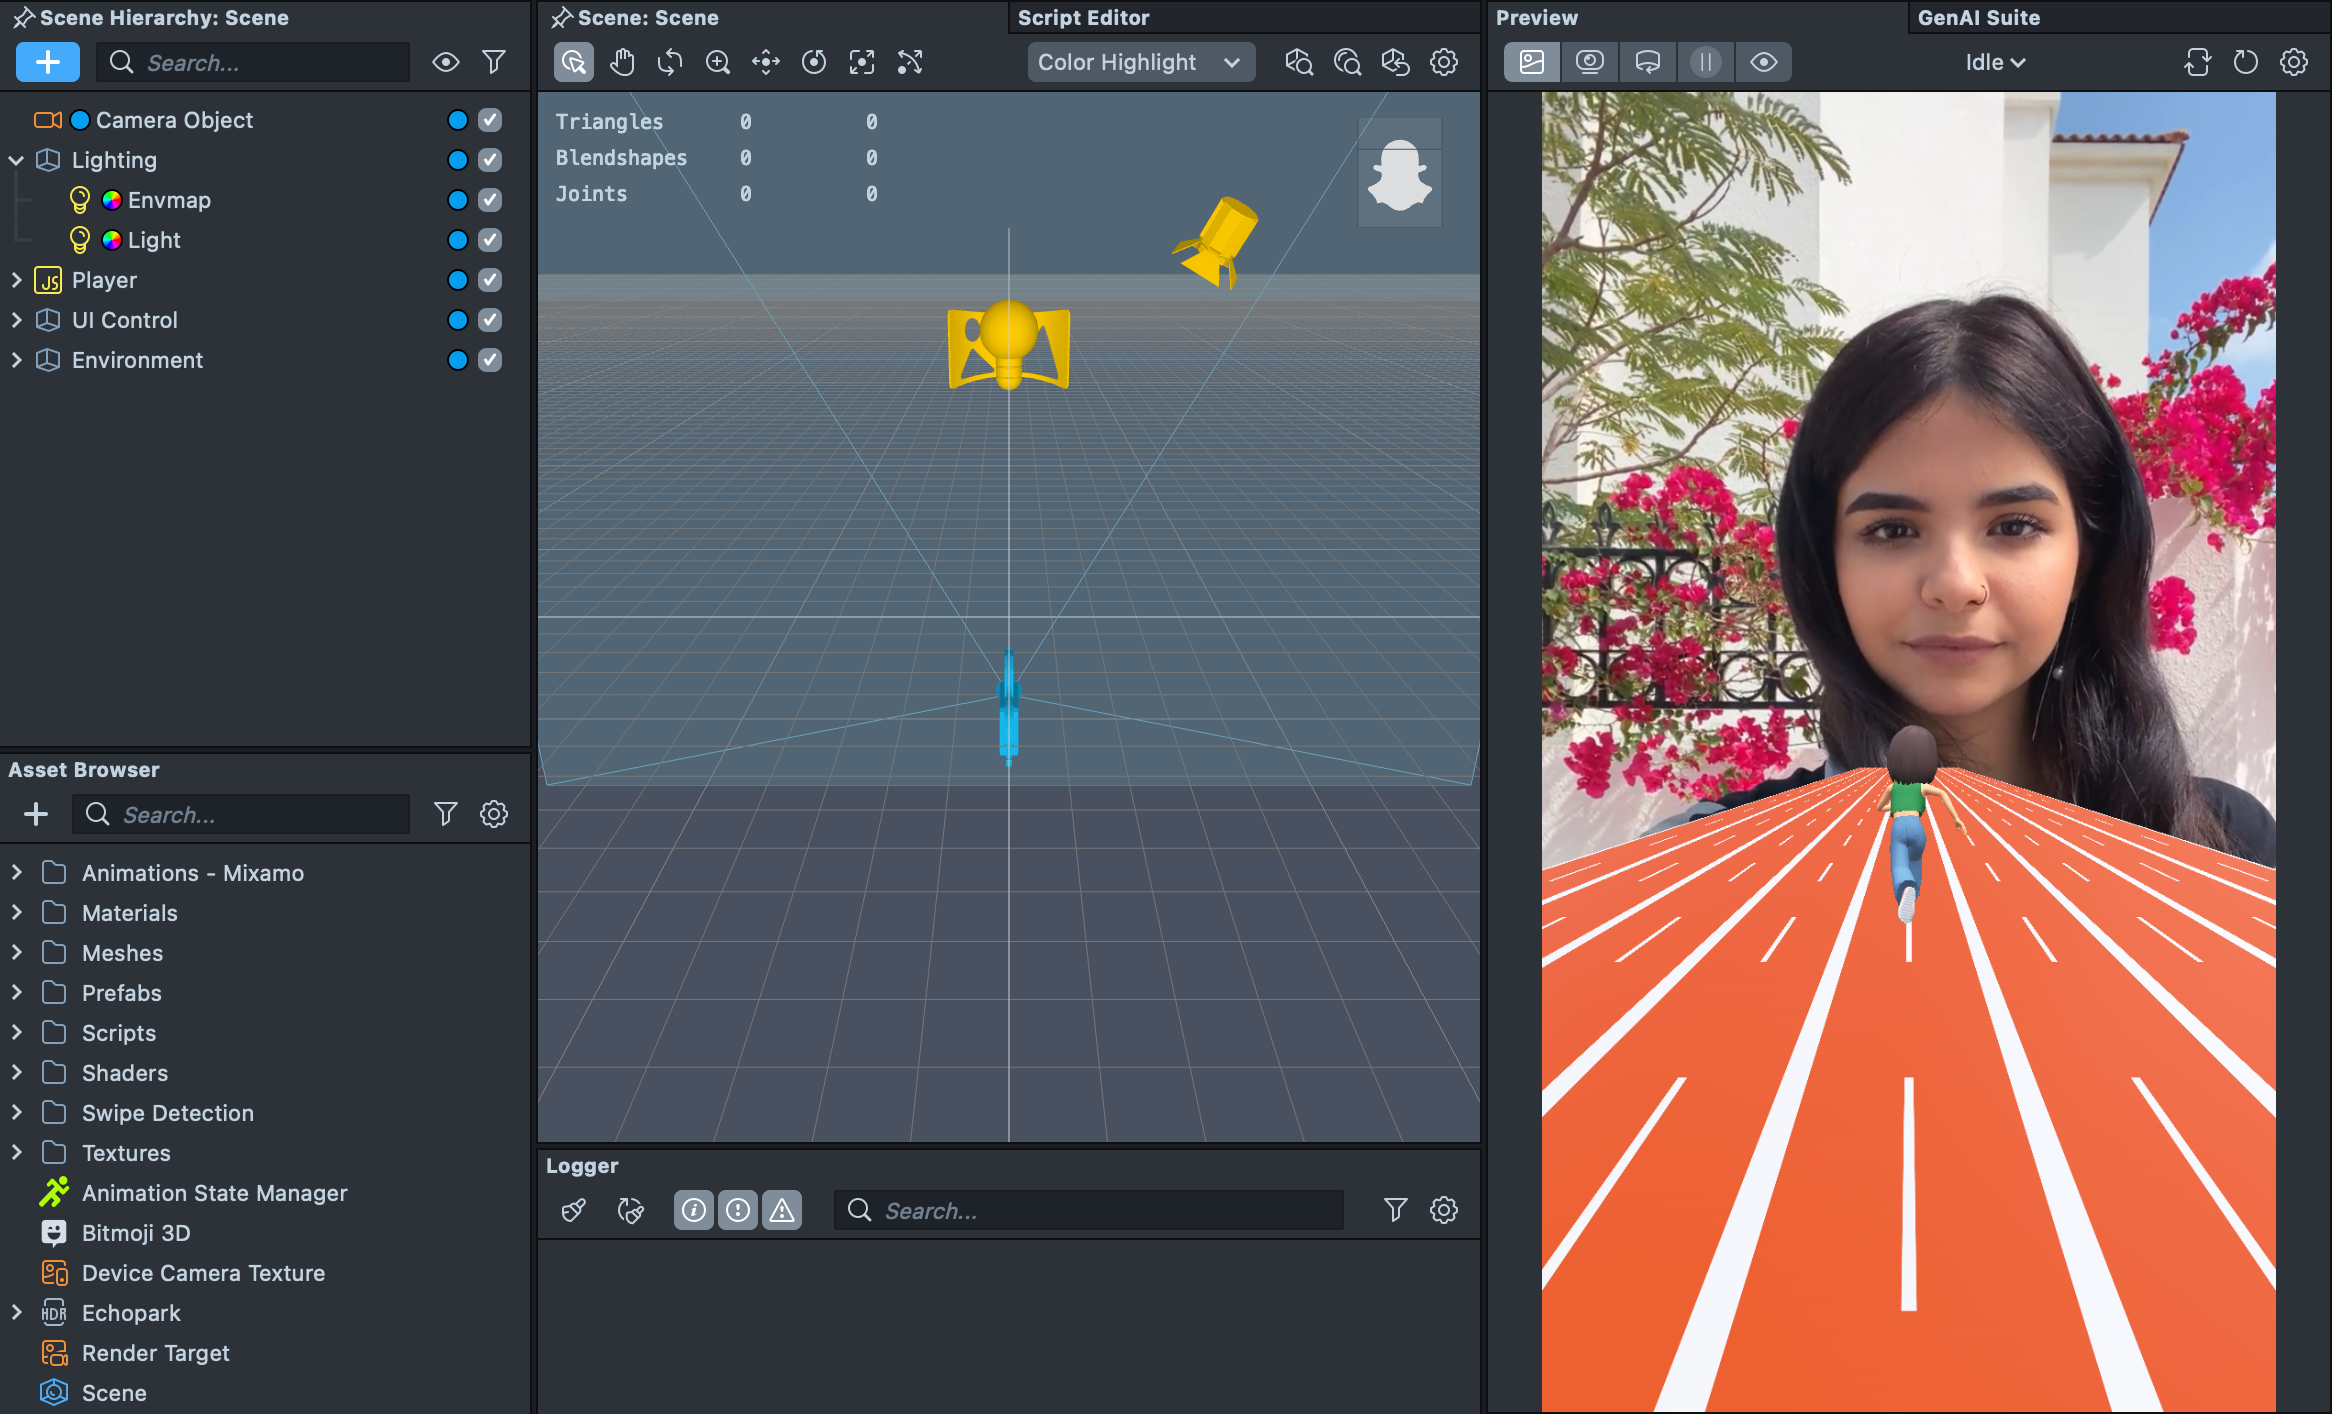Open Asset Browser filter icon

[446, 814]
